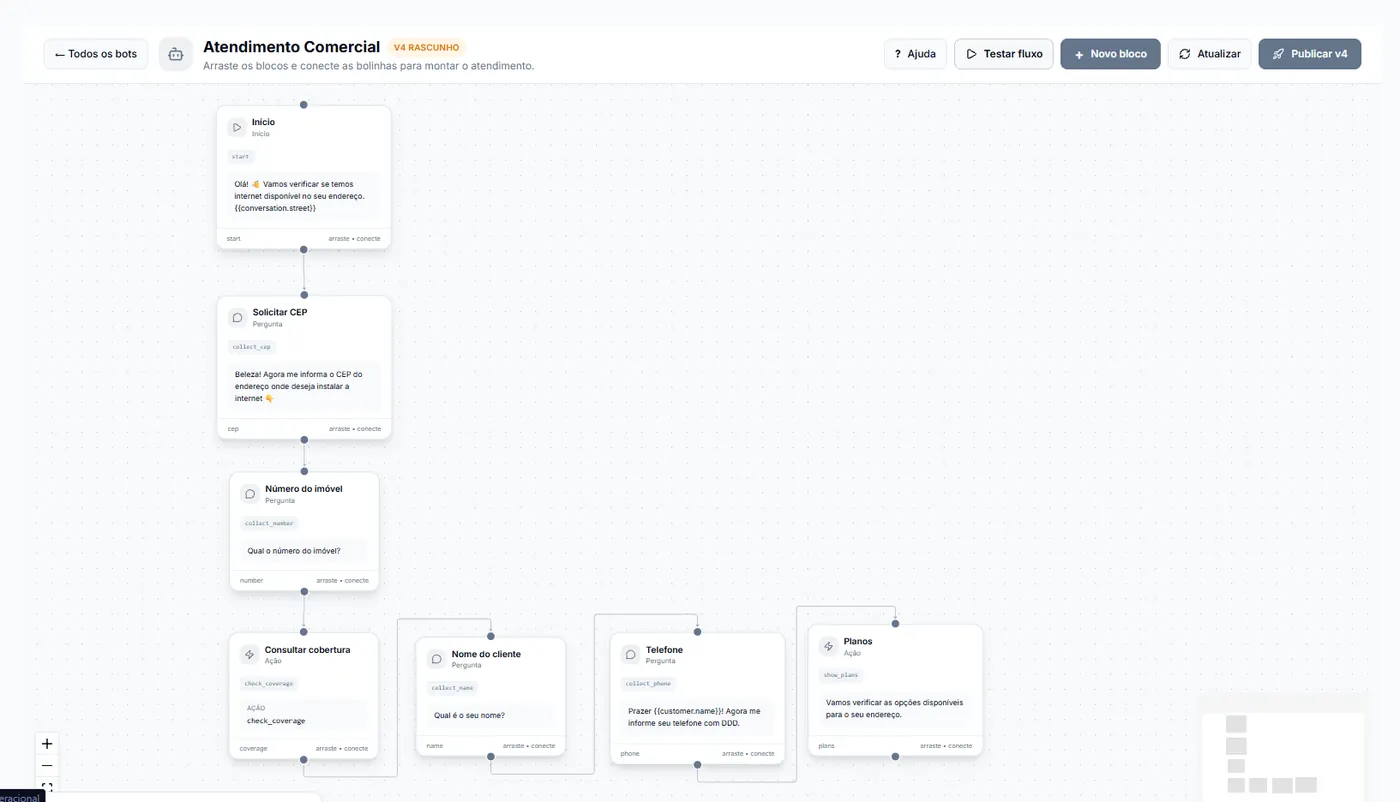
Task: Zoom out with the minus control
Action: click(47, 766)
